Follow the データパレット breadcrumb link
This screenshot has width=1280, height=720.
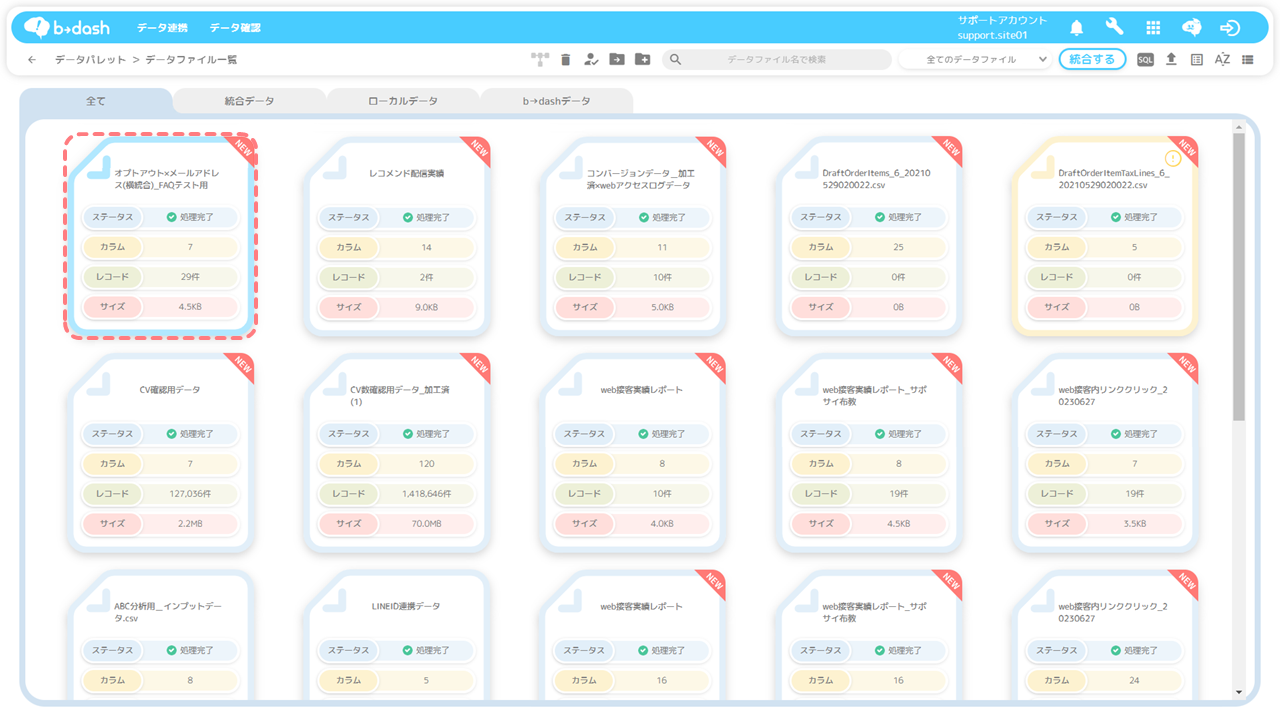(90, 60)
